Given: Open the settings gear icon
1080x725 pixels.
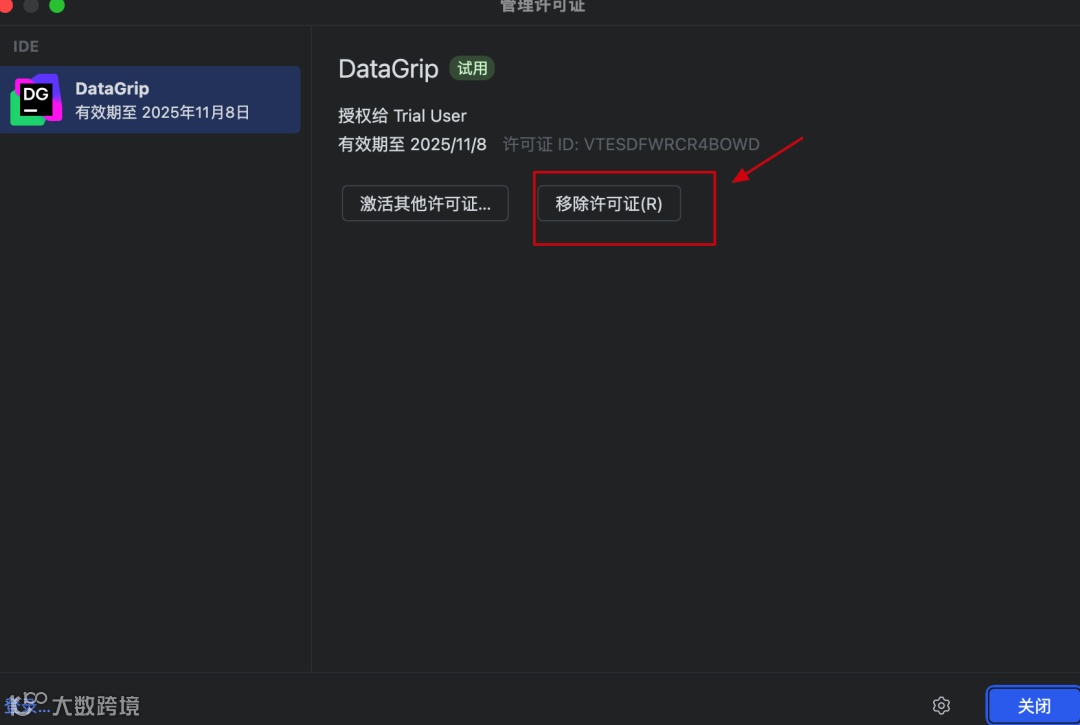Looking at the screenshot, I should 941,705.
